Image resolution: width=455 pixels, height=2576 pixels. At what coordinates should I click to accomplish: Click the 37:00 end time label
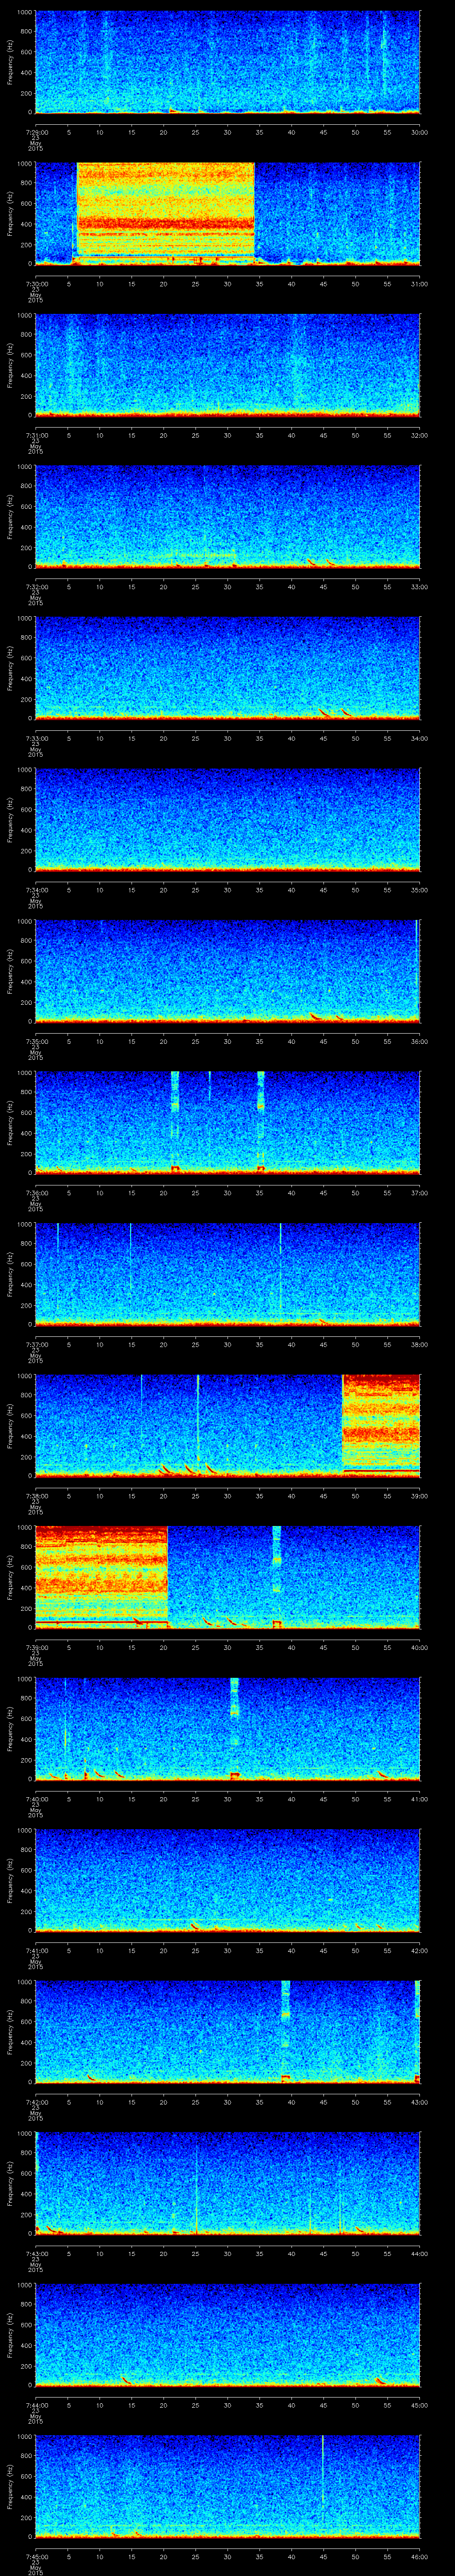(x=420, y=1193)
